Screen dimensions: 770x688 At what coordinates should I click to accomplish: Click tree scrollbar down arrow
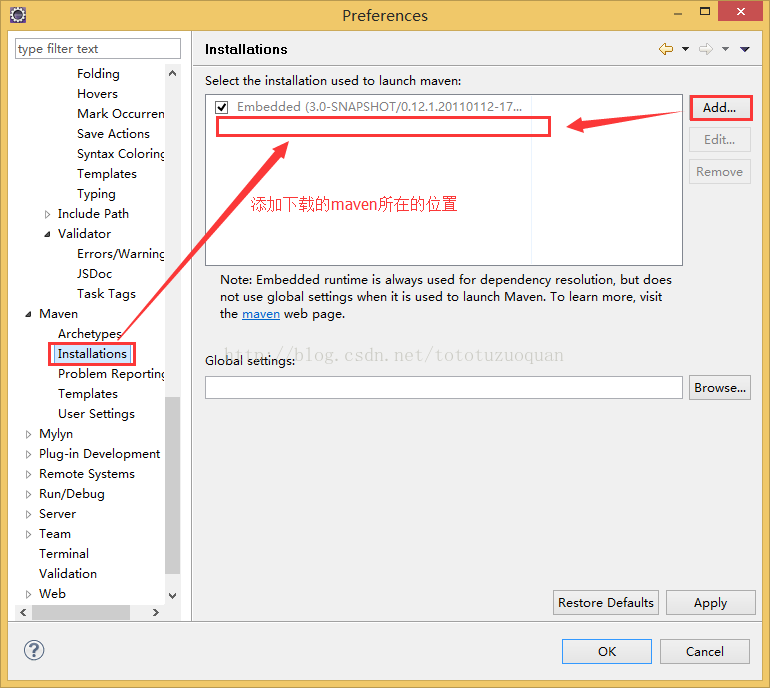coord(172,596)
